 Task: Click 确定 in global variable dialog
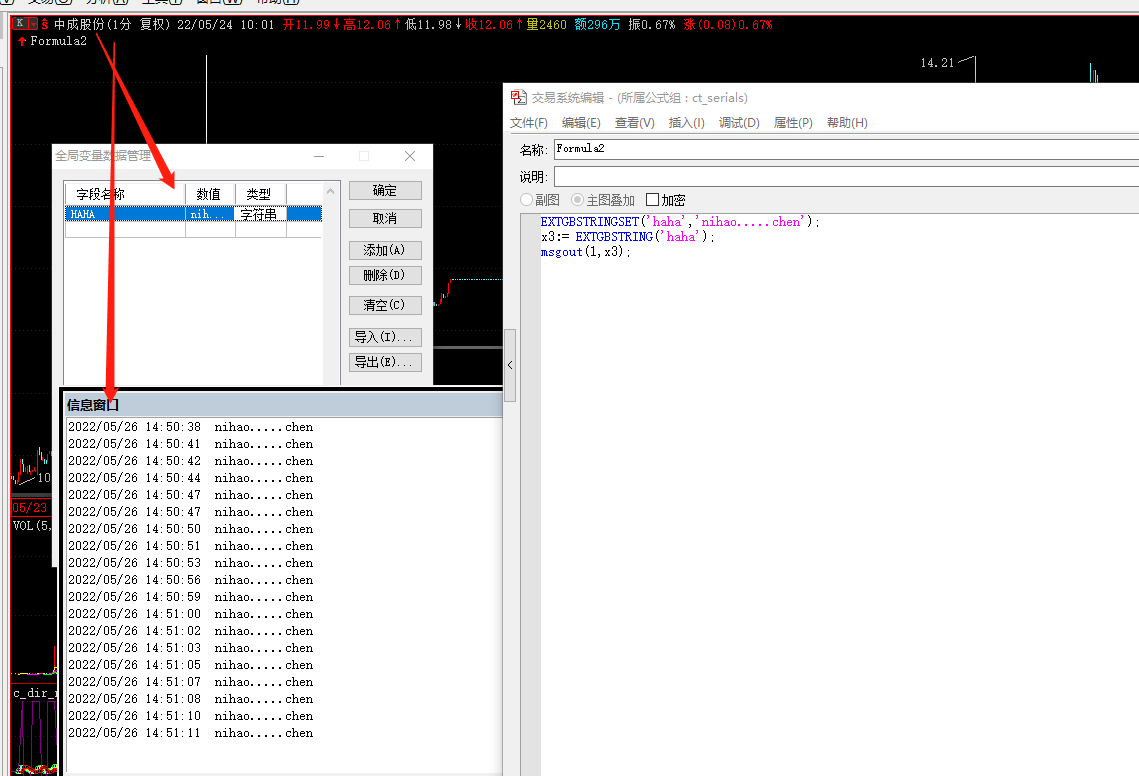[385, 190]
